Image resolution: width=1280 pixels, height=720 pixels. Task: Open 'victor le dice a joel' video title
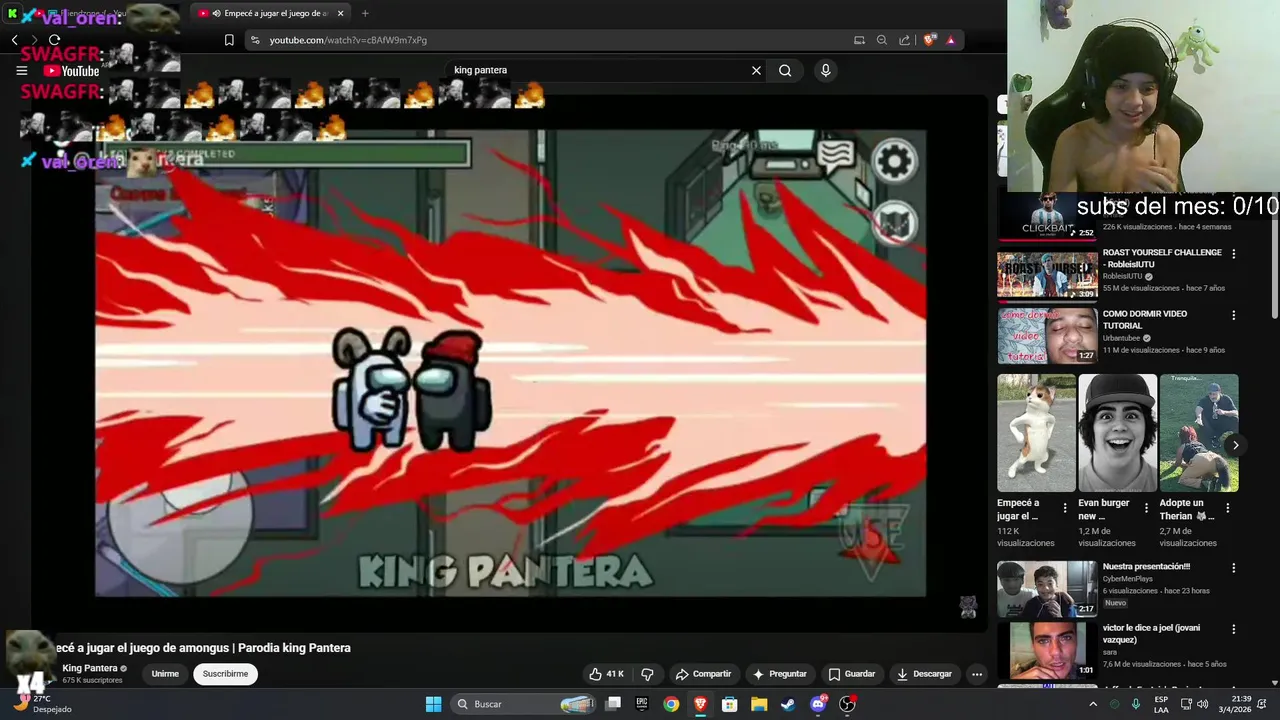[x=1151, y=633]
